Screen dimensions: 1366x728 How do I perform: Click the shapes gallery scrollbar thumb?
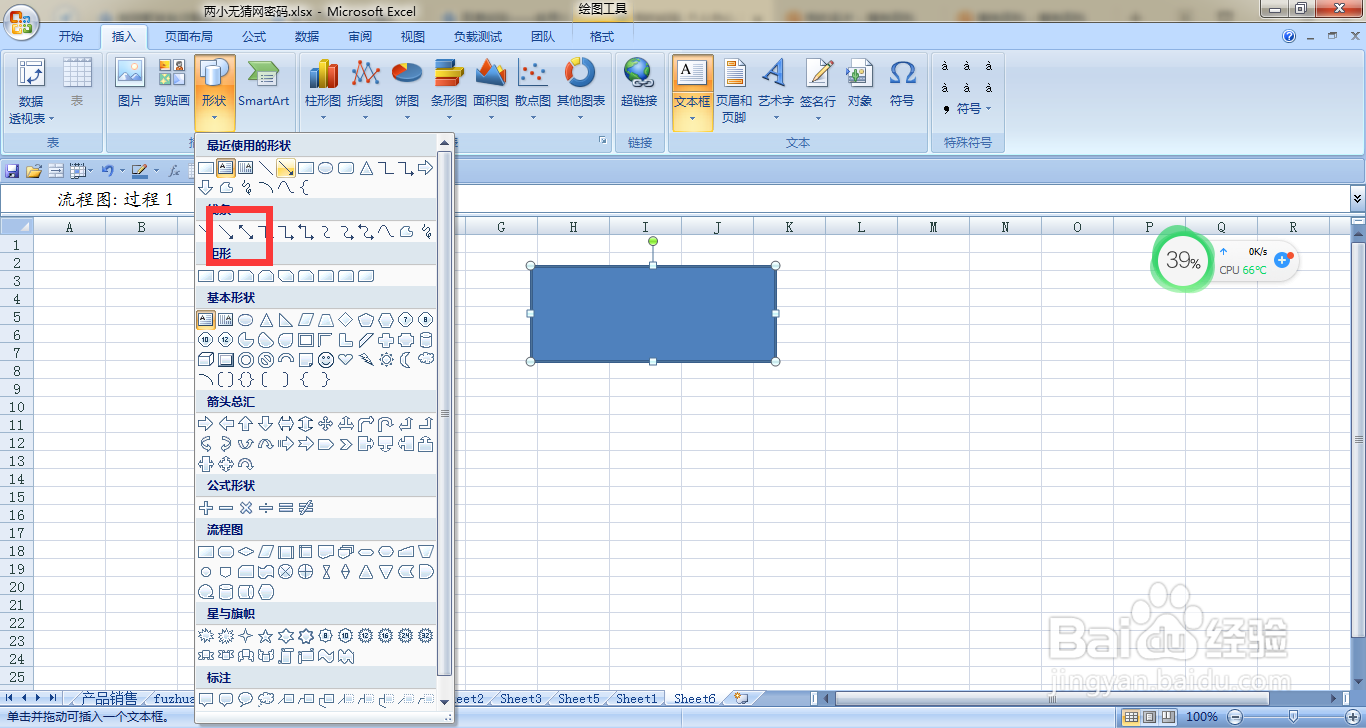click(445, 412)
